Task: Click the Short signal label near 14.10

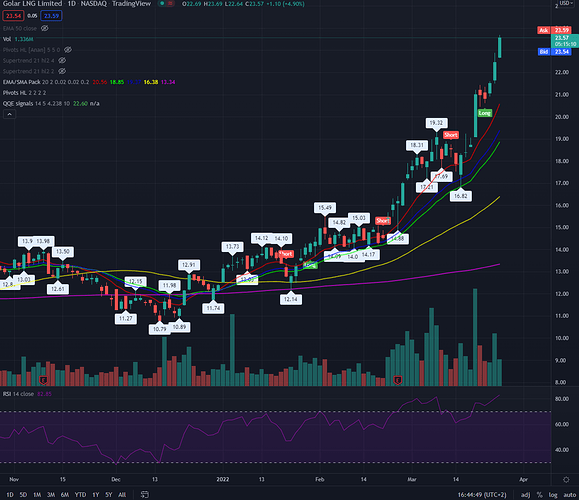Action: [x=286, y=254]
